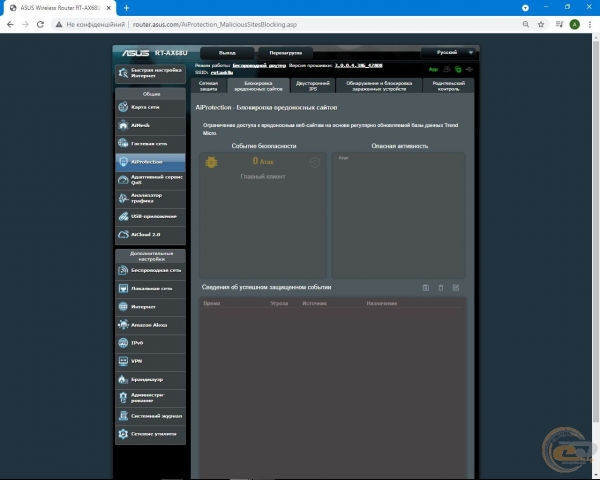The width and height of the screenshot is (600, 480).
Task: Click the Угроза column header
Action: (x=279, y=303)
